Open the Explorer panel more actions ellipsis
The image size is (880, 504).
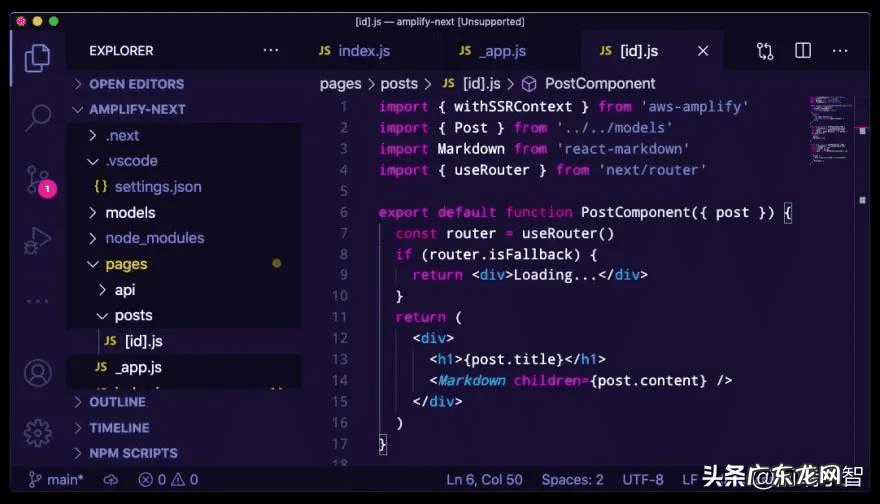coord(271,50)
